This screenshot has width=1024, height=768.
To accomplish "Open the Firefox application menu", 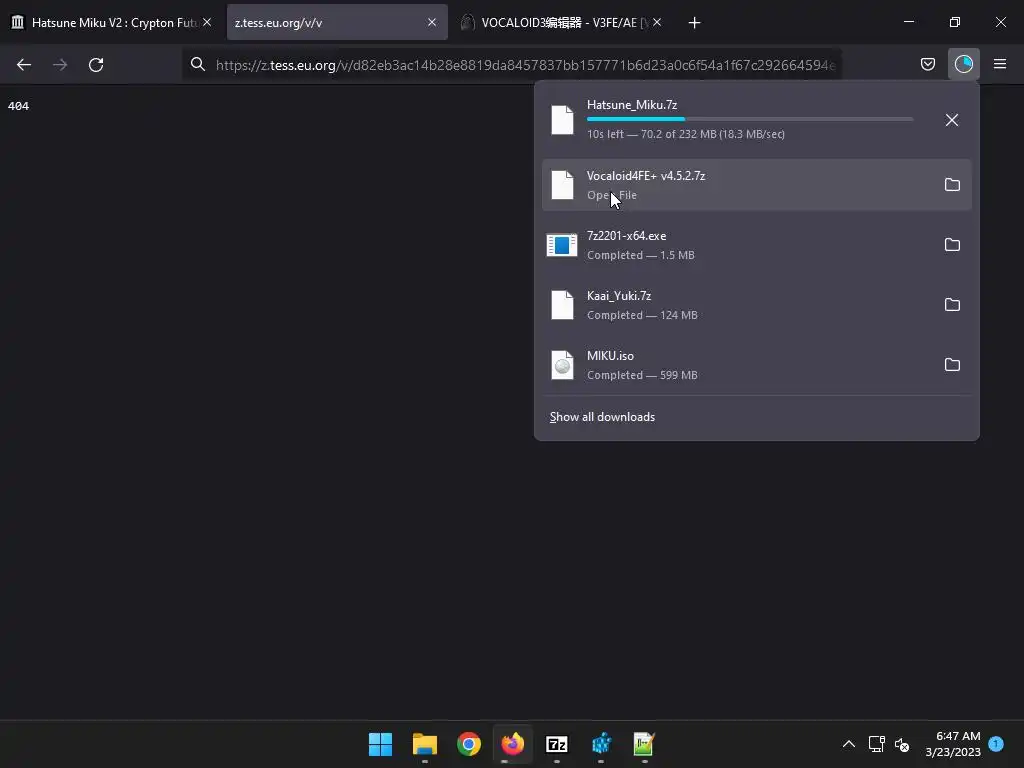I will coord(999,64).
